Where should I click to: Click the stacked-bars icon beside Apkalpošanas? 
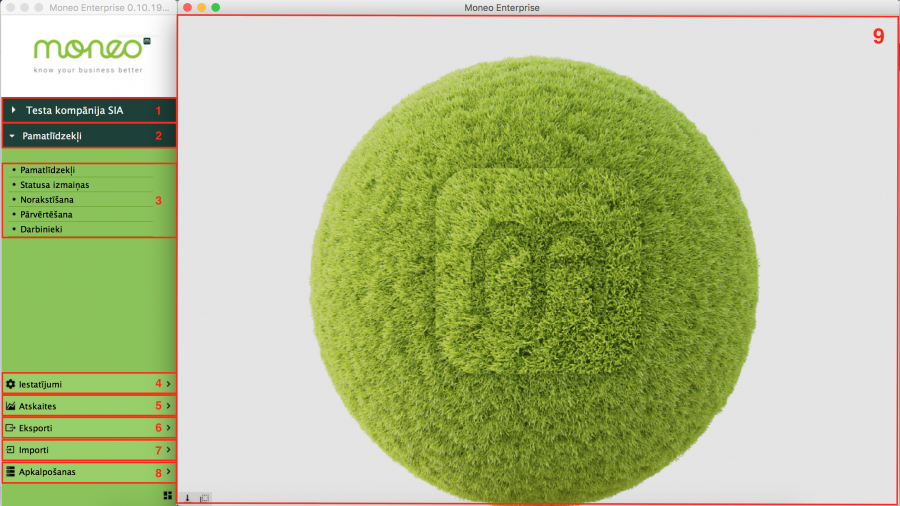click(x=11, y=471)
